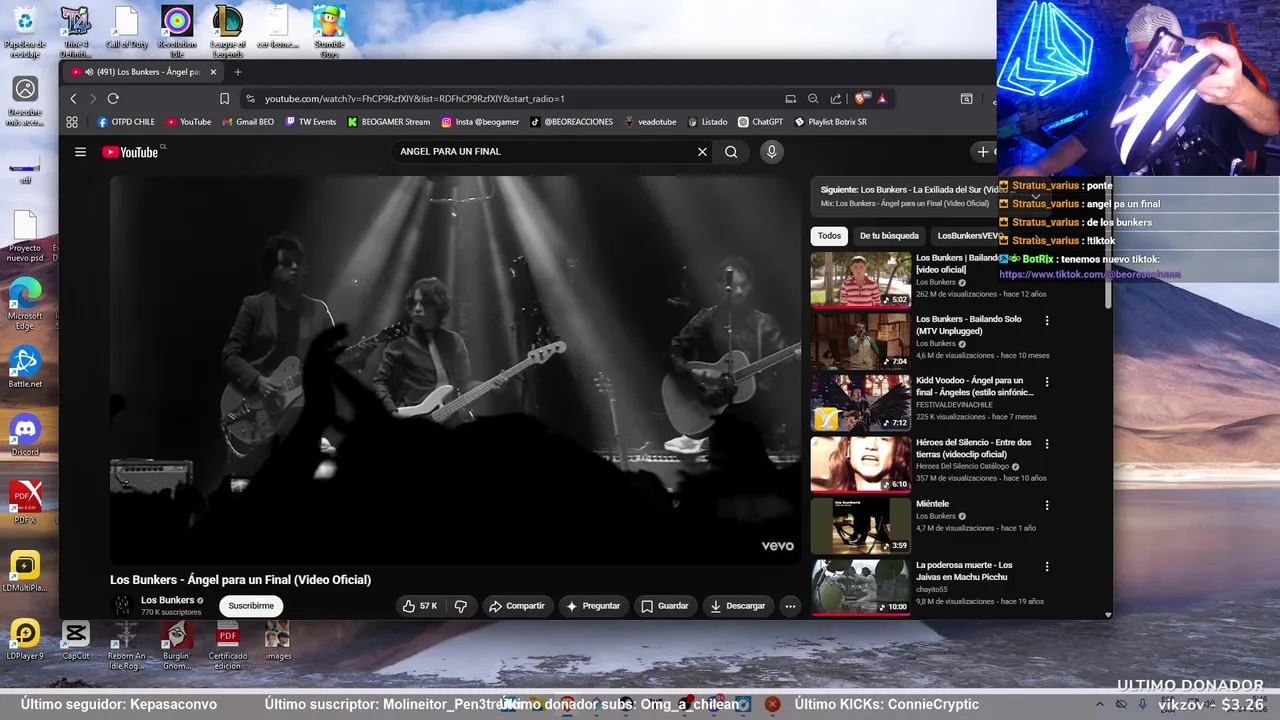This screenshot has width=1280, height=720.
Task: Open the zoom magnifier icon in the address bar
Action: tap(813, 98)
